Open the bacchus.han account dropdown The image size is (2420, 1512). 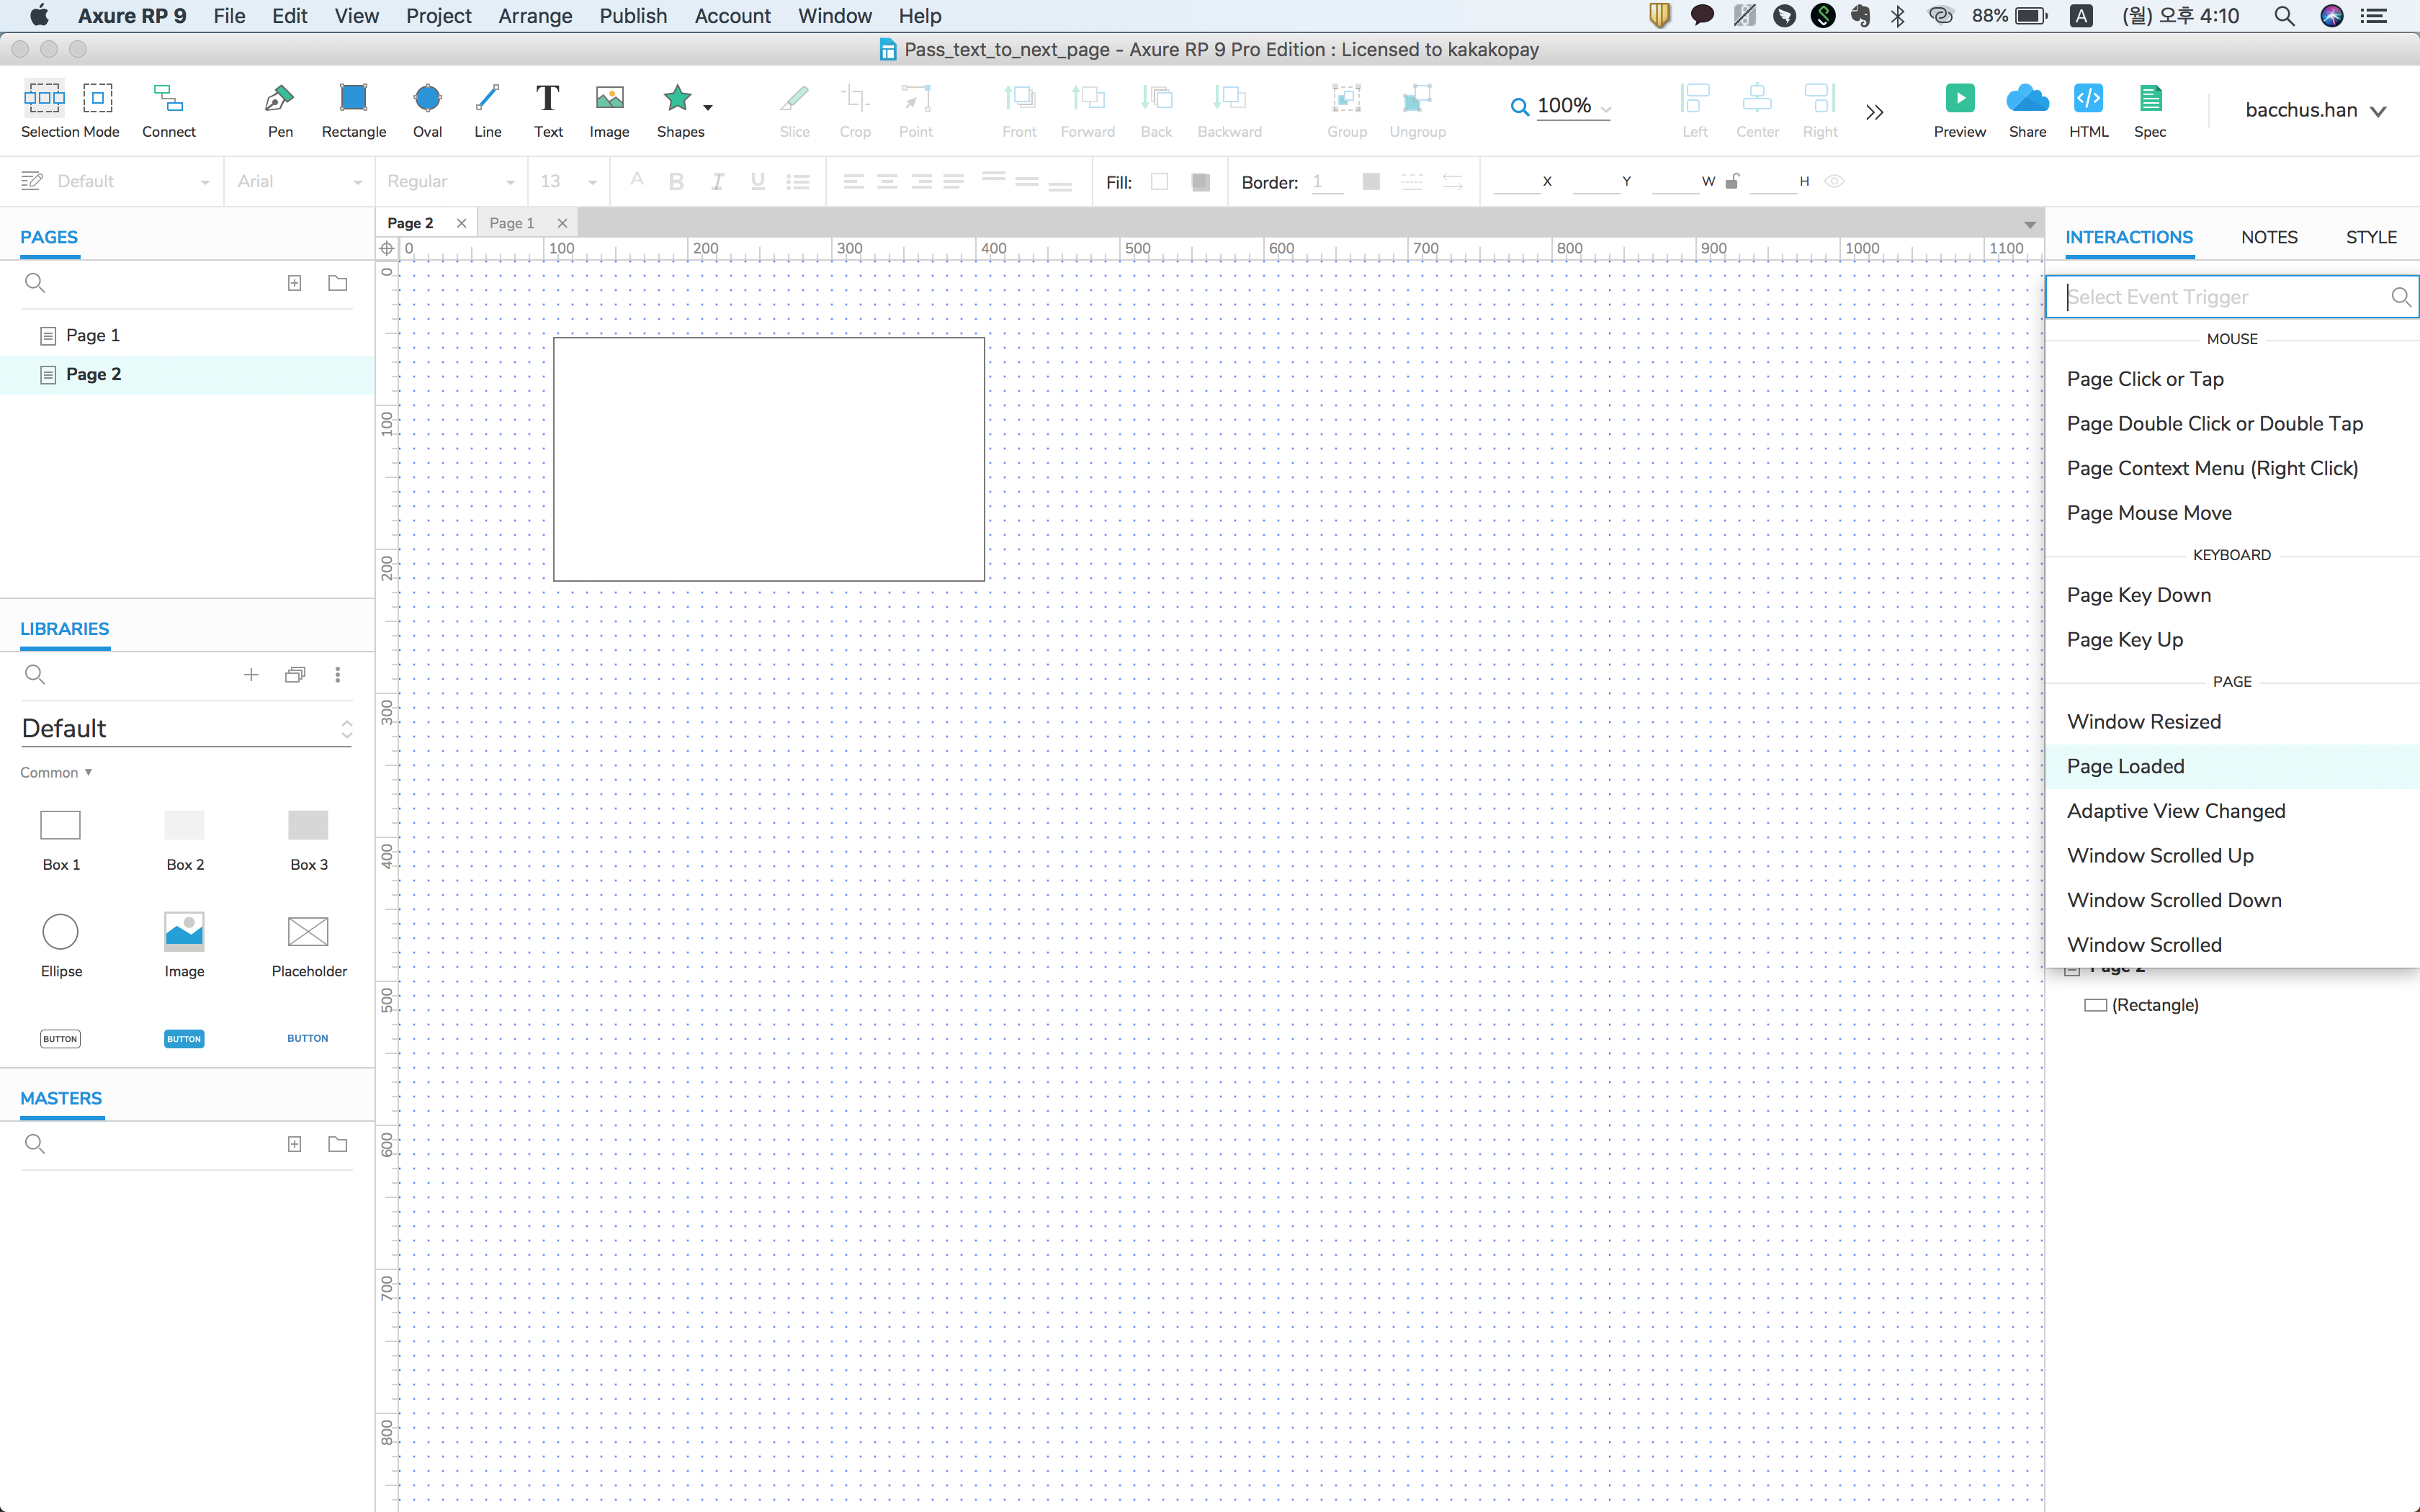point(2314,110)
